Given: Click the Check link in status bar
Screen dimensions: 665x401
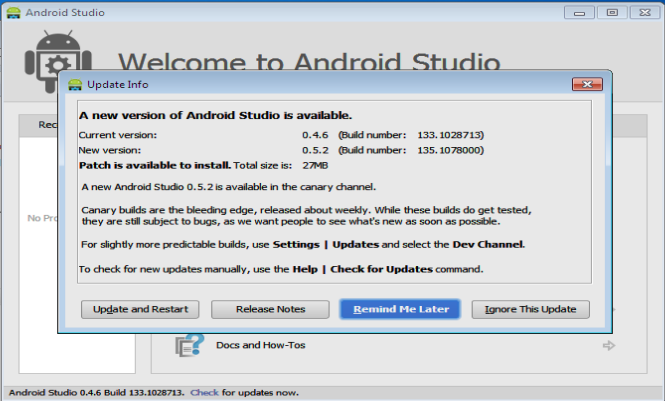Looking at the screenshot, I should [x=204, y=393].
